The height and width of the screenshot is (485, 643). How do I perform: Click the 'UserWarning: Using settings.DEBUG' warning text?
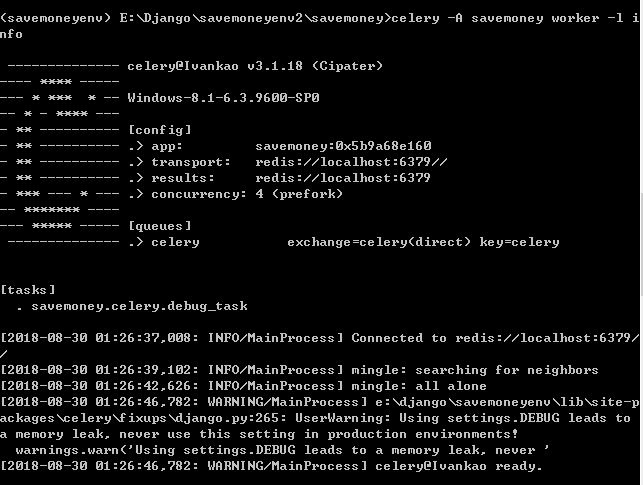coord(427,418)
